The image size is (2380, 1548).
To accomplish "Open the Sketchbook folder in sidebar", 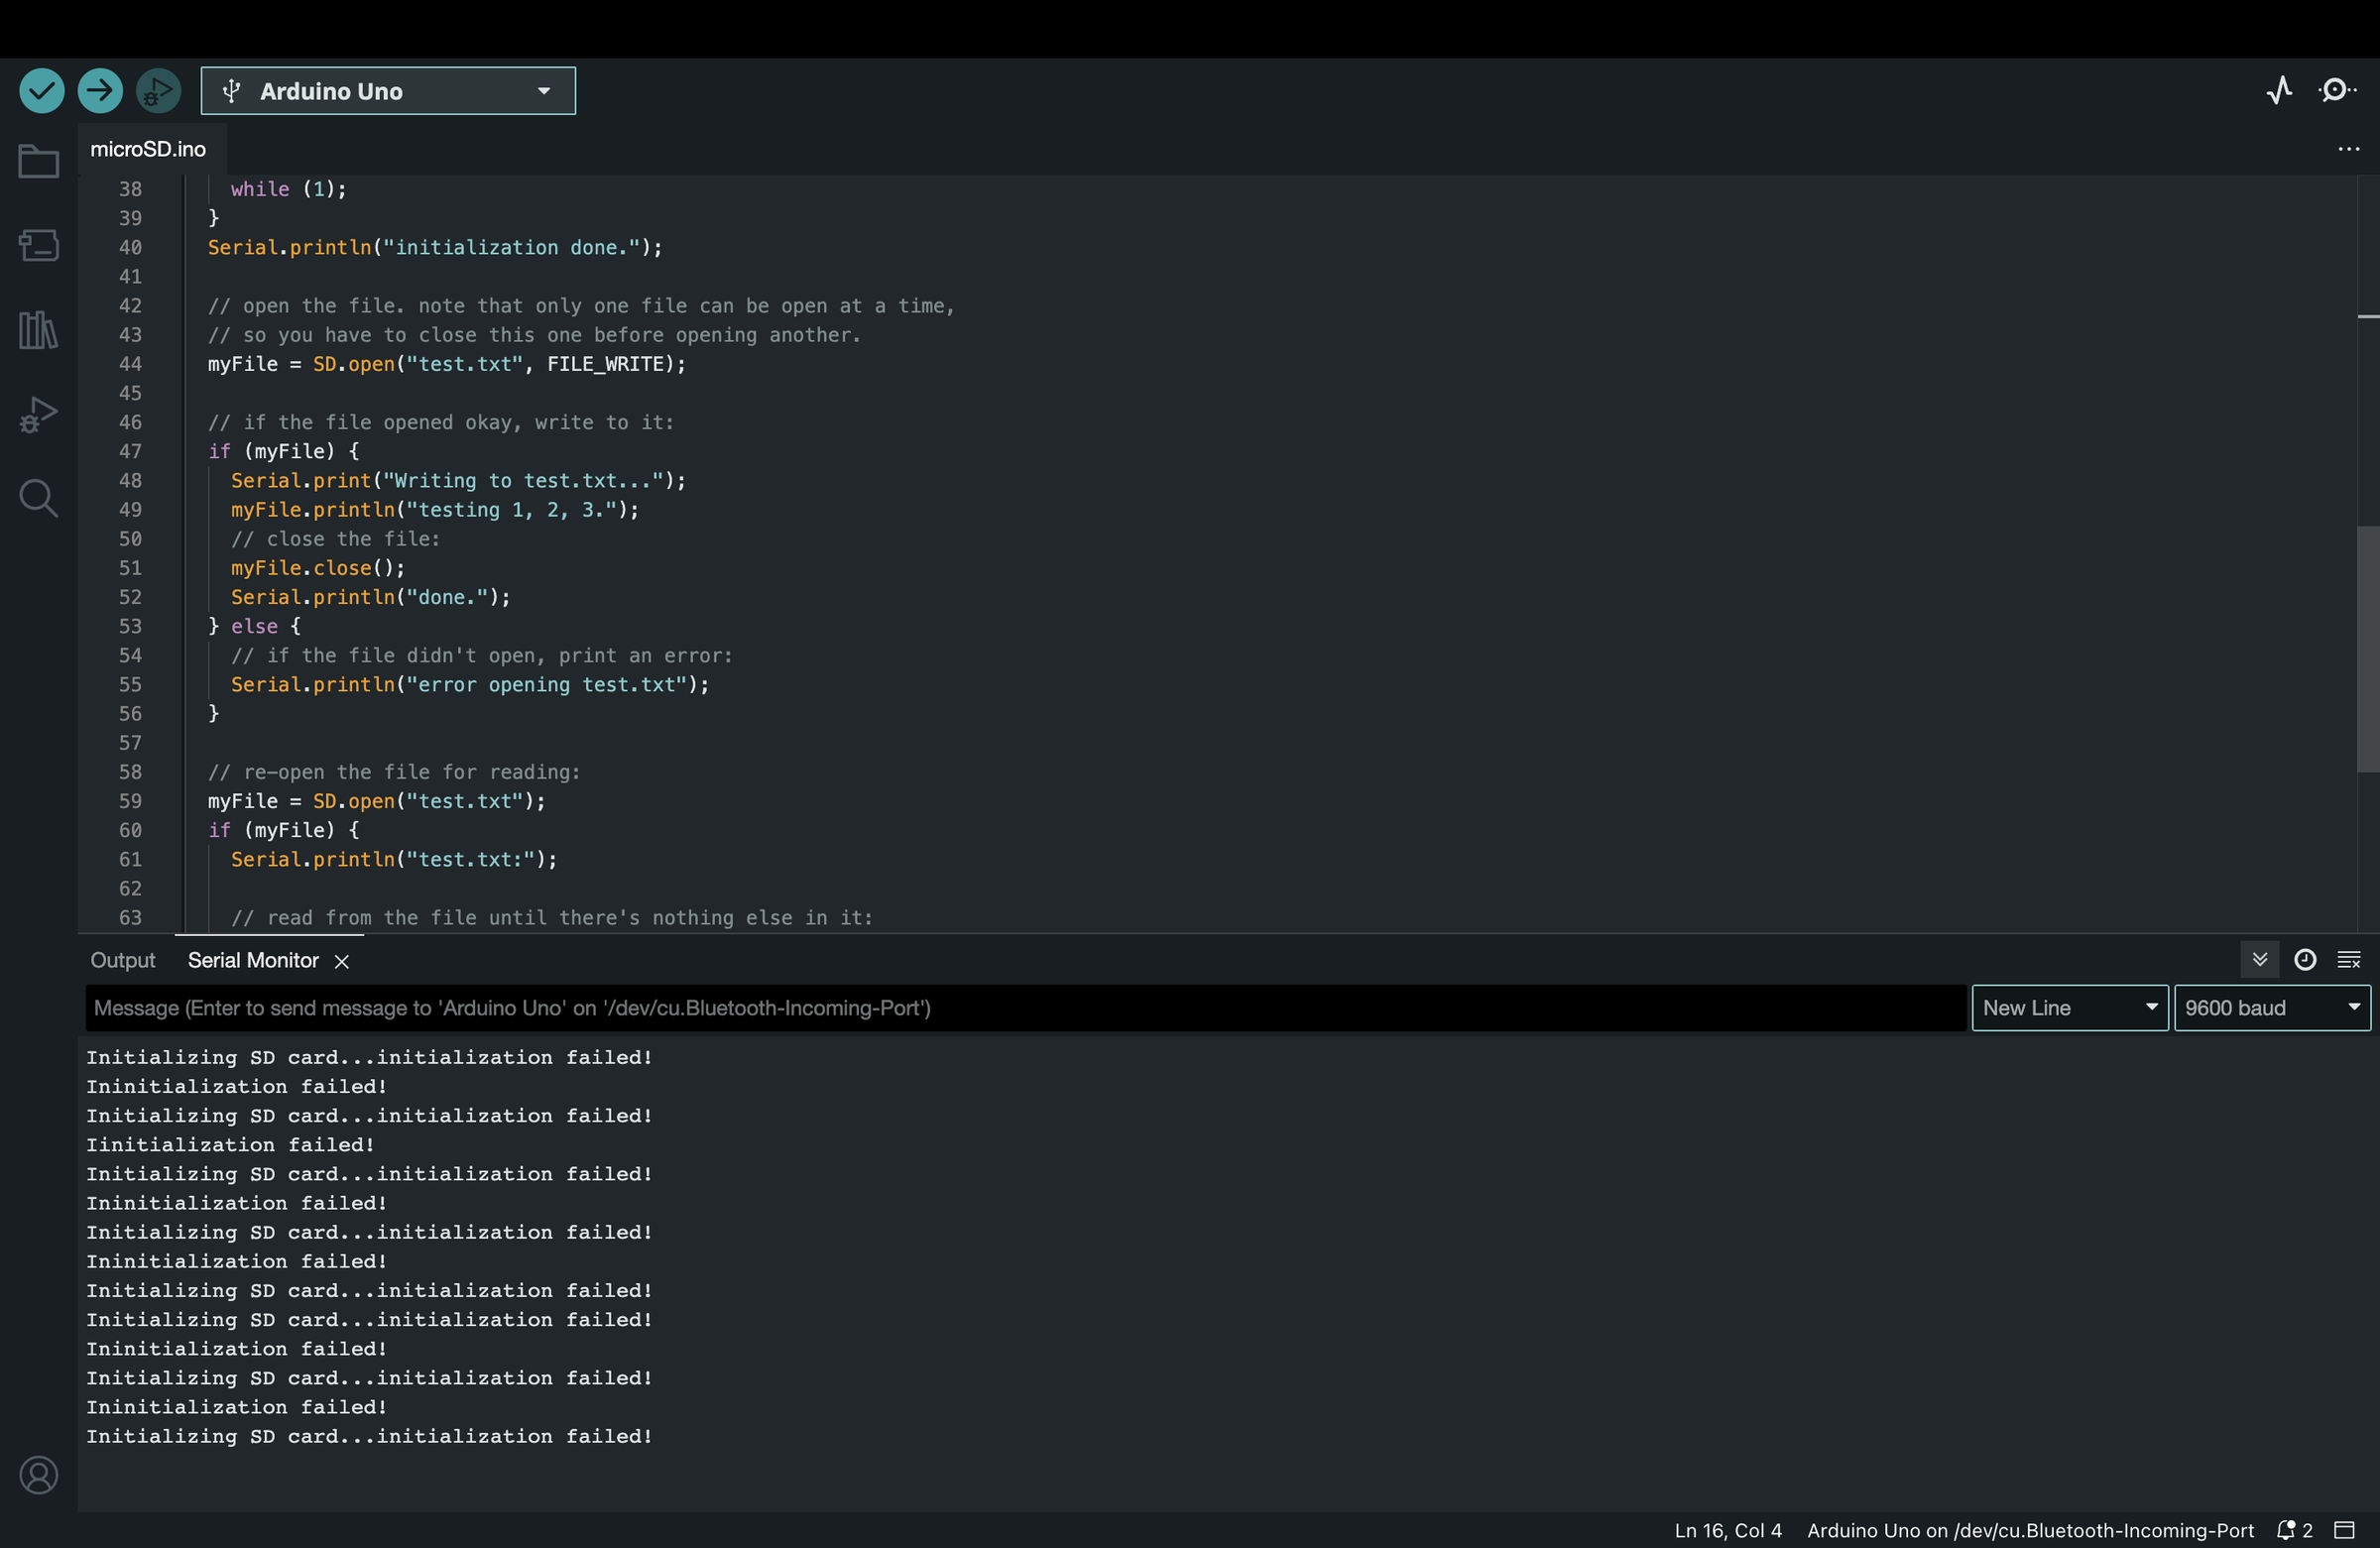I will click(39, 161).
